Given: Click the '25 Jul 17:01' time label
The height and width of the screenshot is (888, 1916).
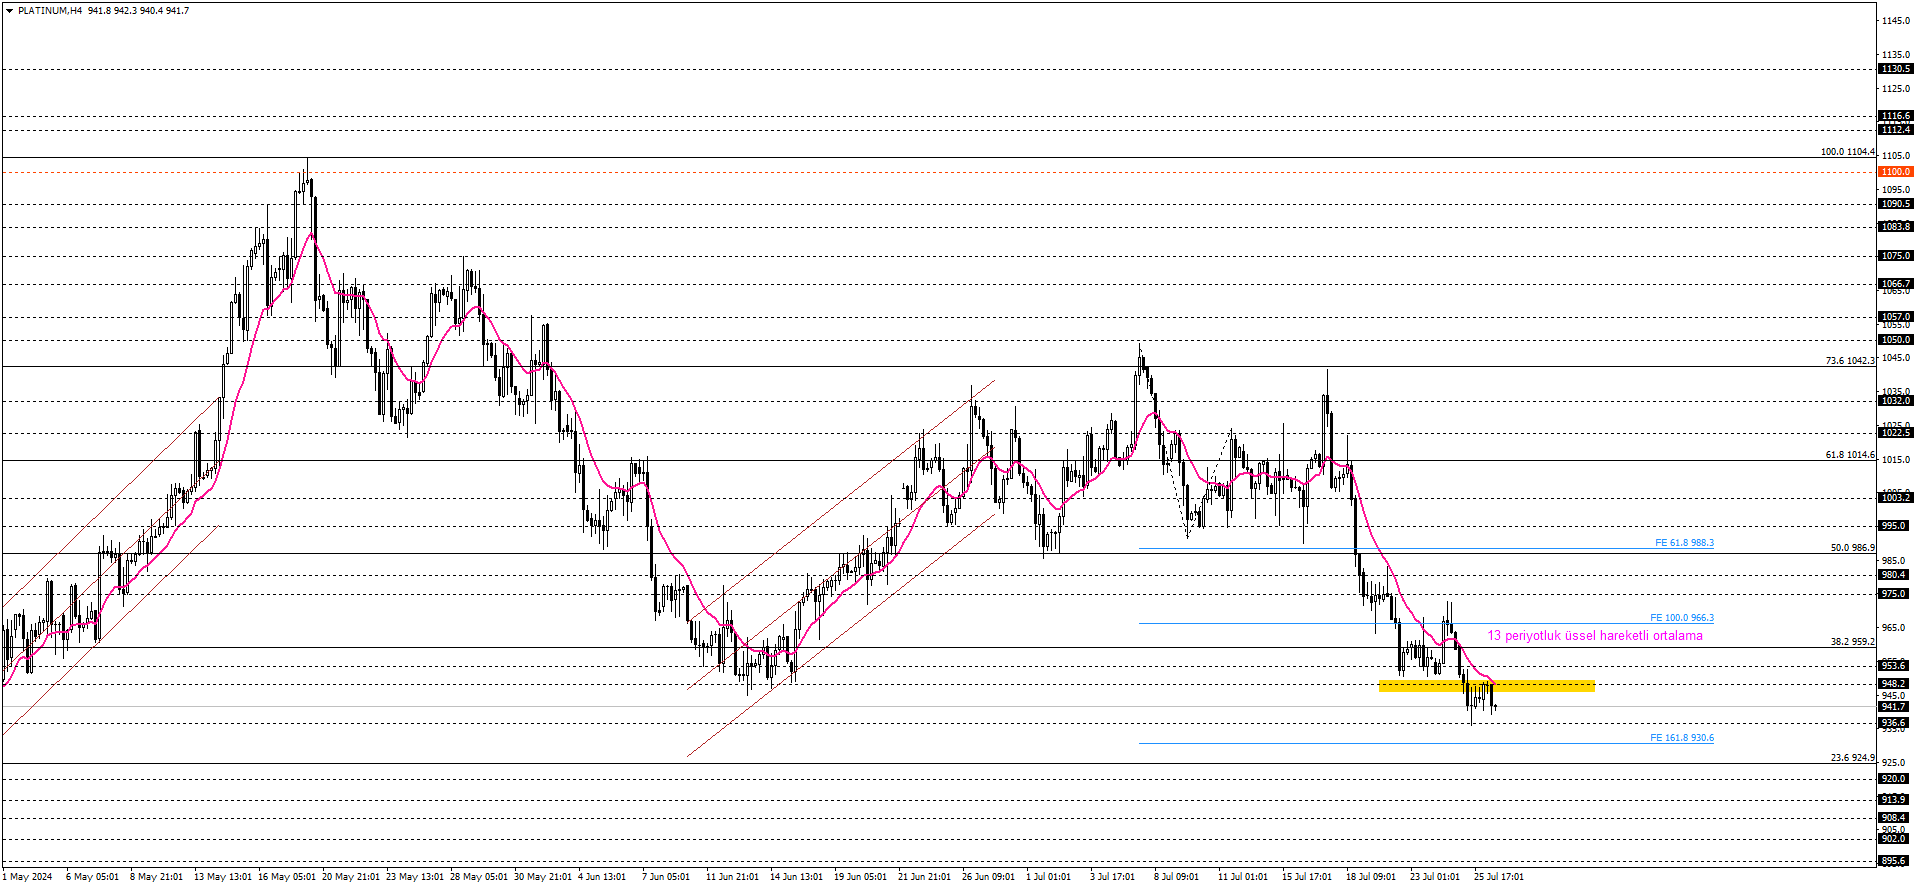Looking at the screenshot, I should pos(1499,877).
